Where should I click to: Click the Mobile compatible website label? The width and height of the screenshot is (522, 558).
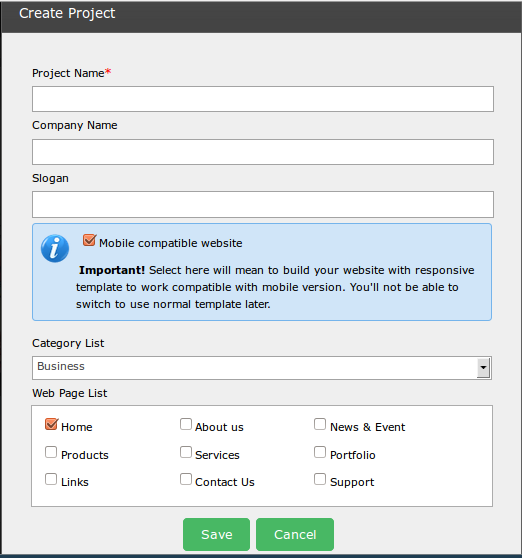tap(170, 243)
